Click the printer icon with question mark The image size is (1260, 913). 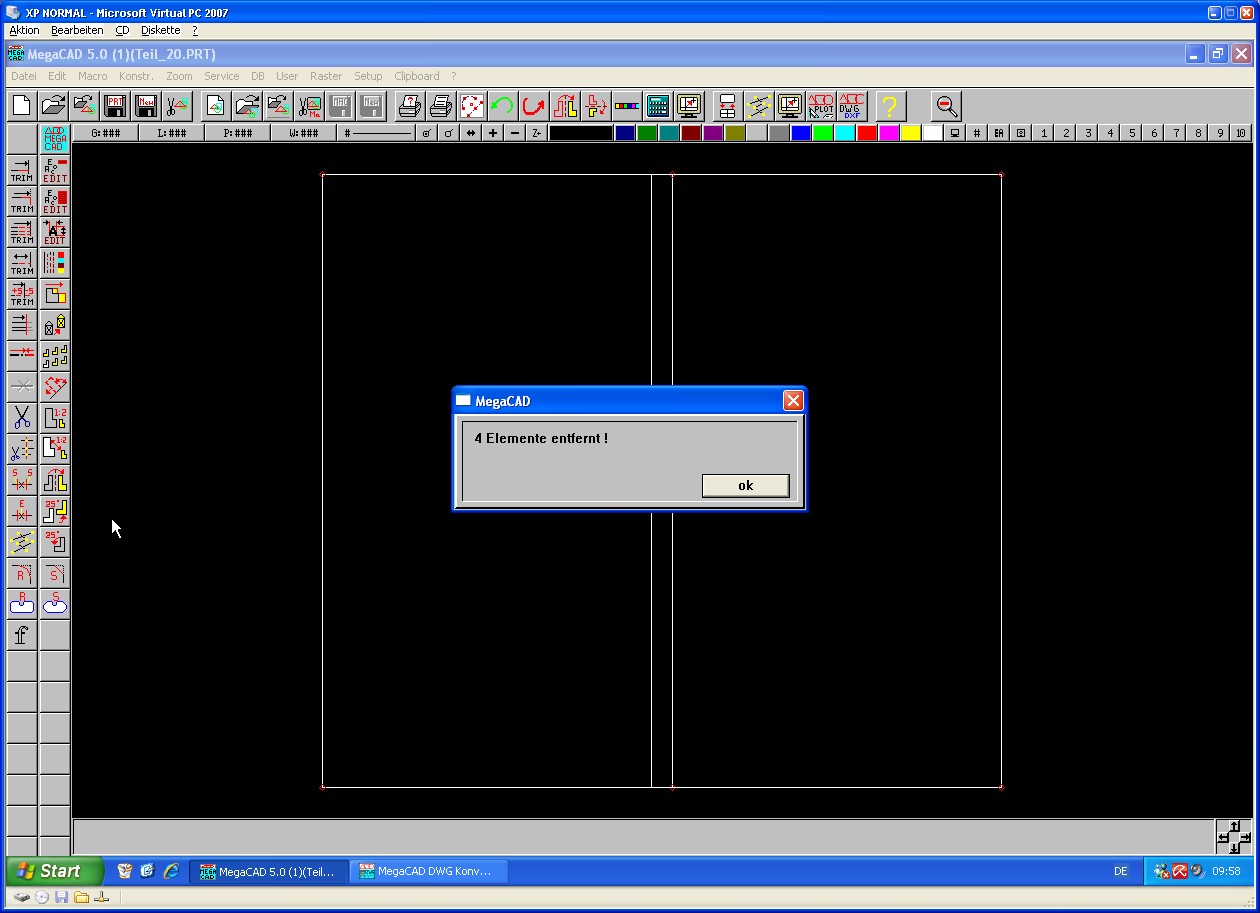pyautogui.click(x=409, y=105)
